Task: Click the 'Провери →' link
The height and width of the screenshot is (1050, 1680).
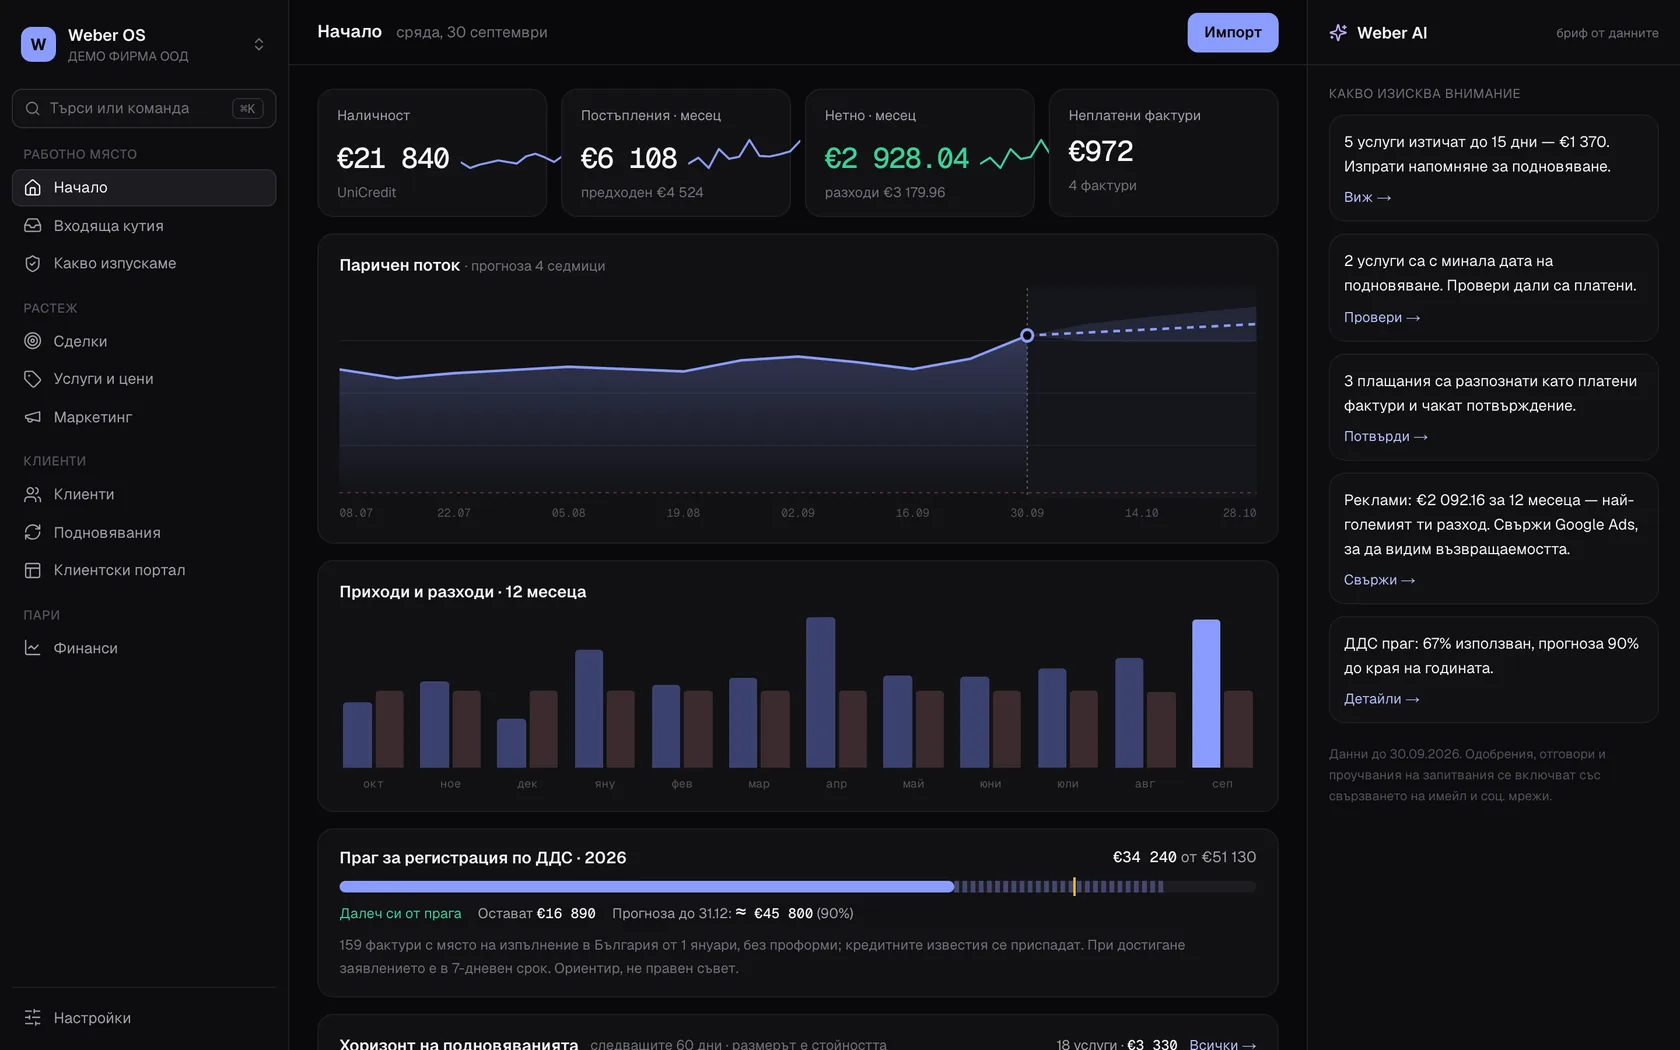Action: click(1382, 317)
